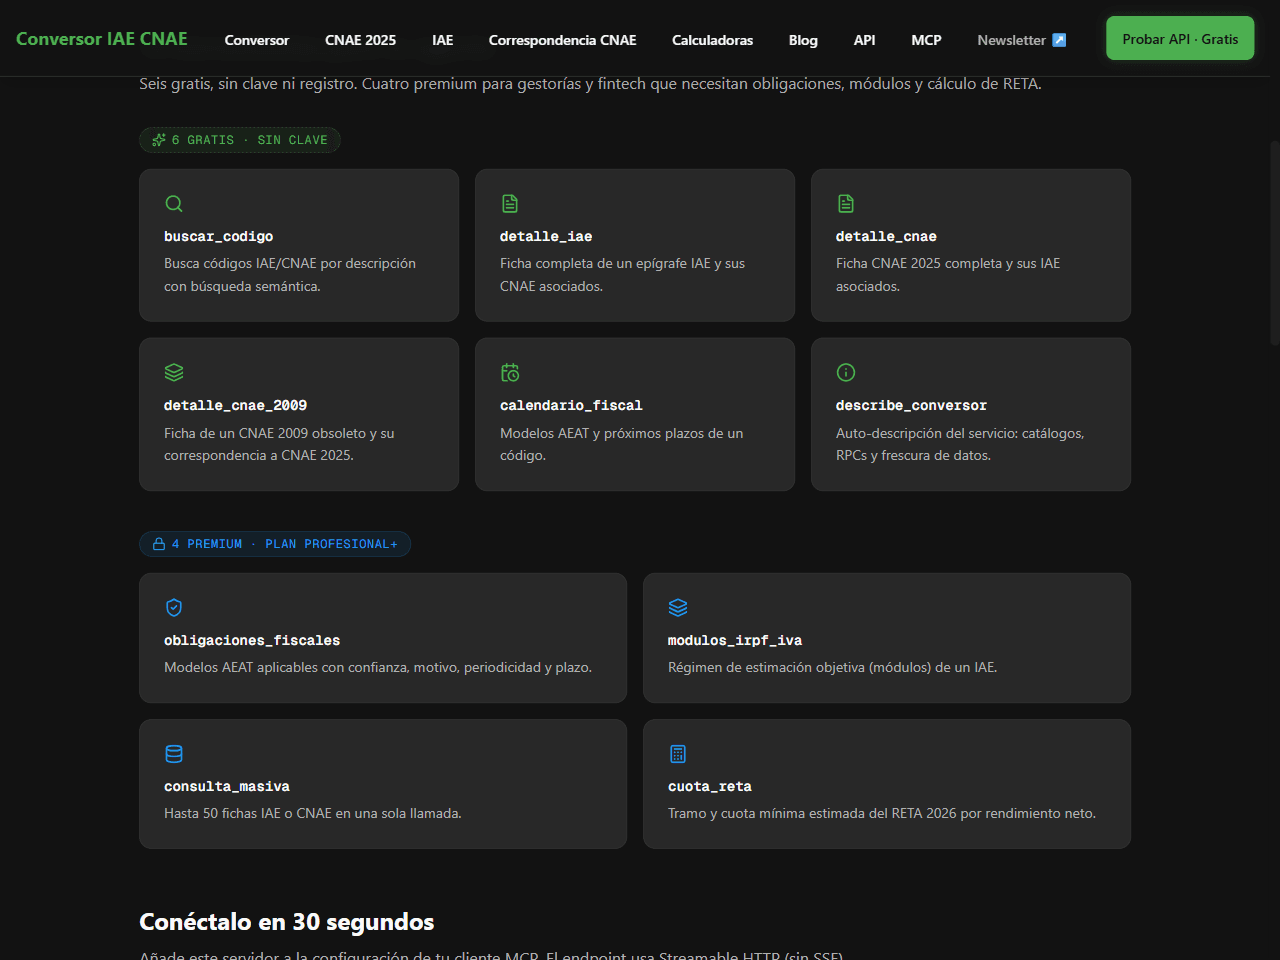Click the calendario_fiscal title text
The image size is (1280, 960).
tap(571, 406)
